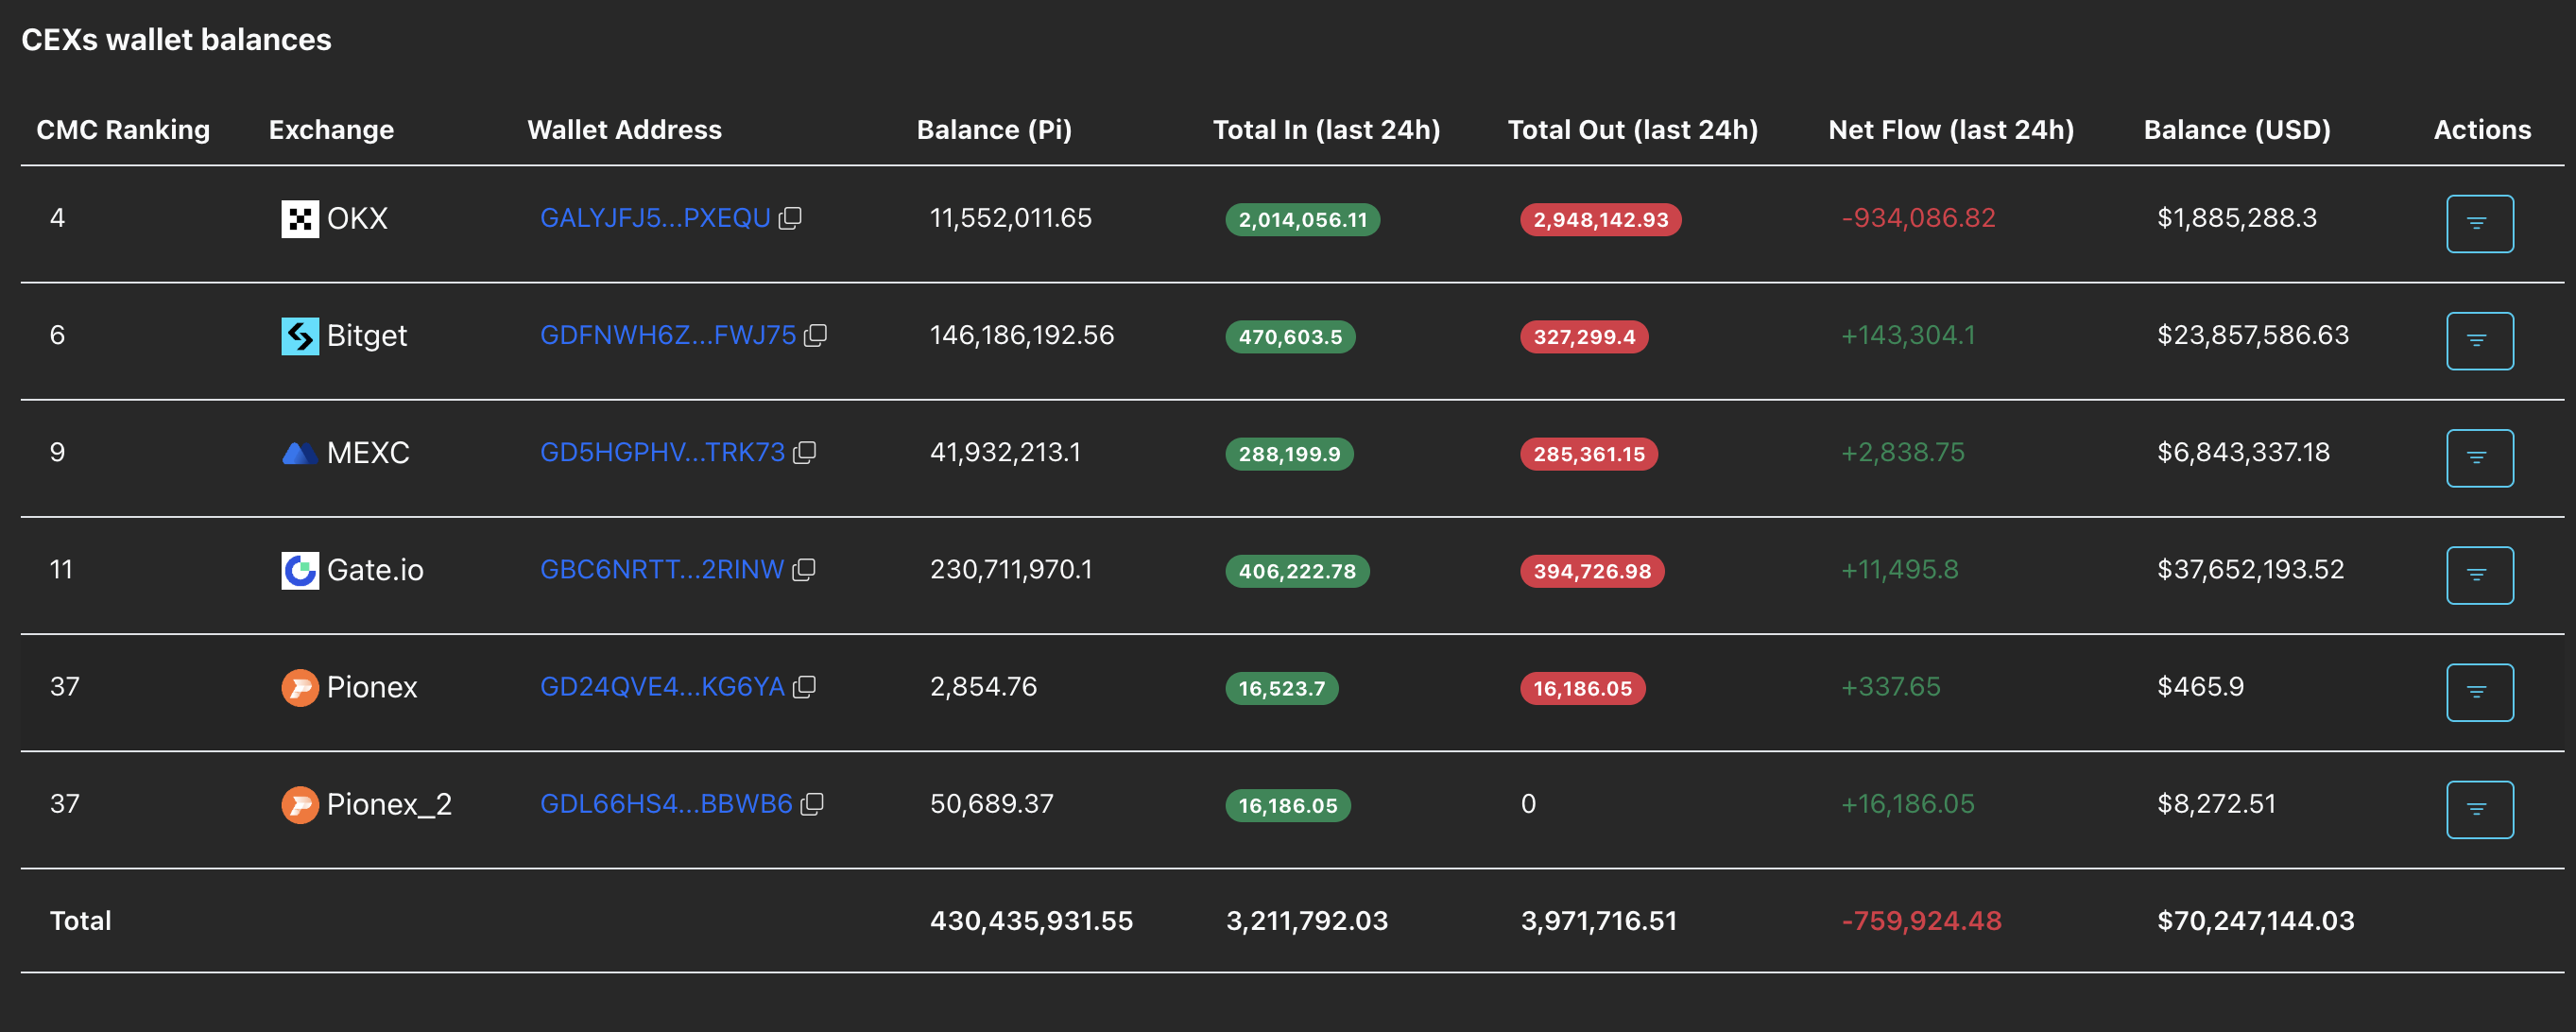Click the Balance (Pi) column header

[x=993, y=130]
